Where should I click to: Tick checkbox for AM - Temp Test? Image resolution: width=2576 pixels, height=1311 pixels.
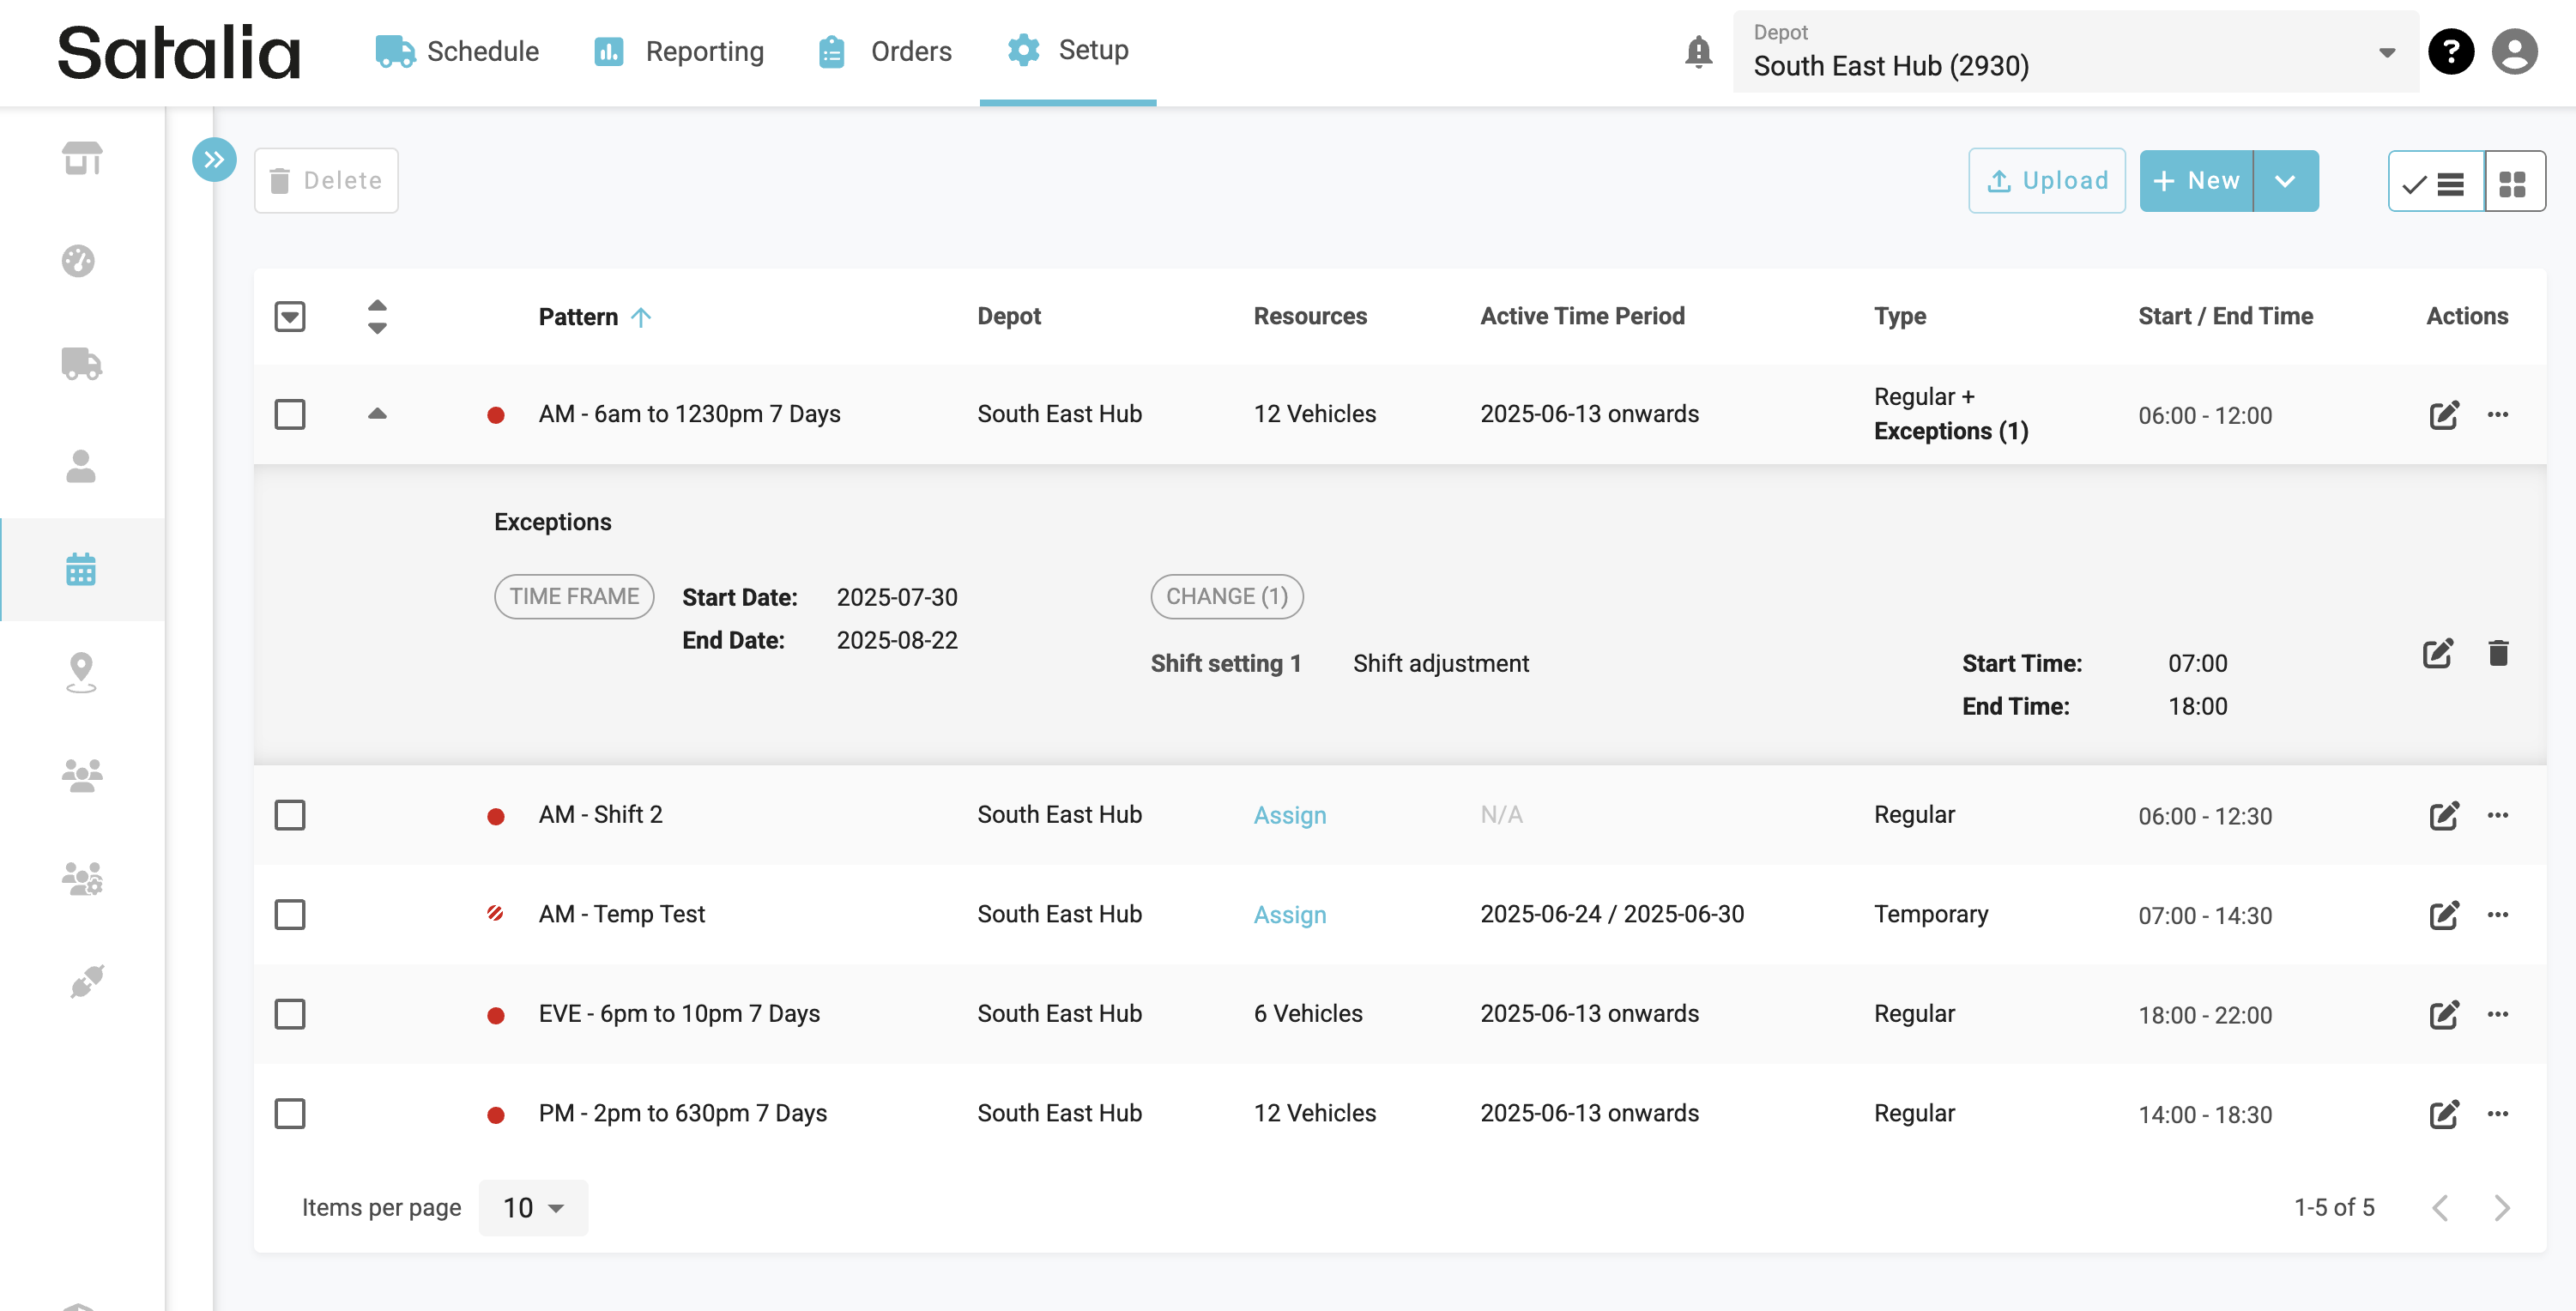(290, 914)
